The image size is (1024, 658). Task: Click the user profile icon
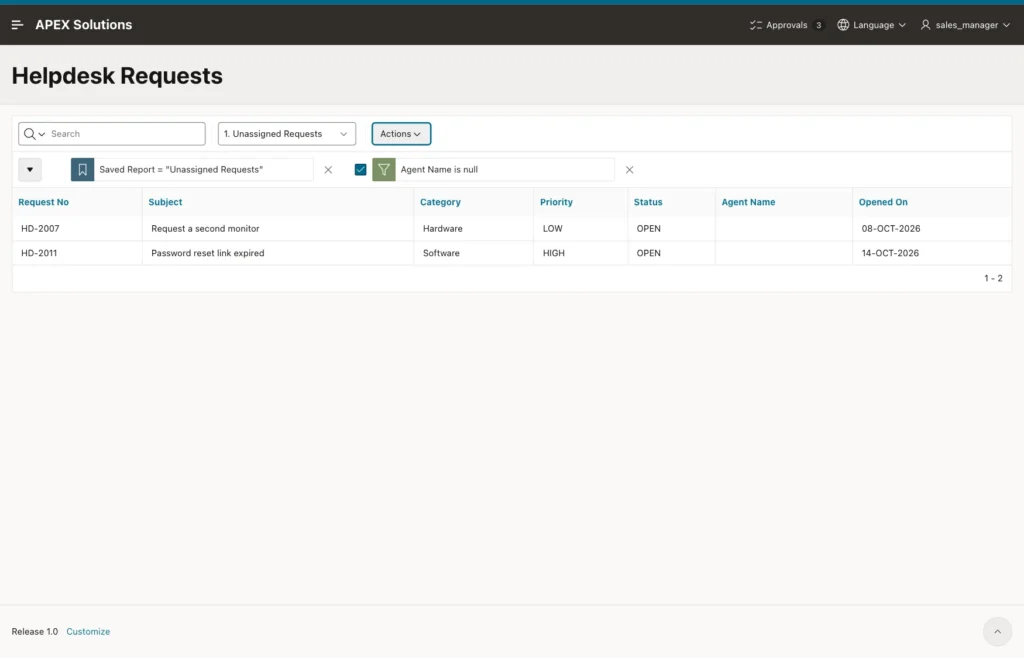pyautogui.click(x=925, y=25)
